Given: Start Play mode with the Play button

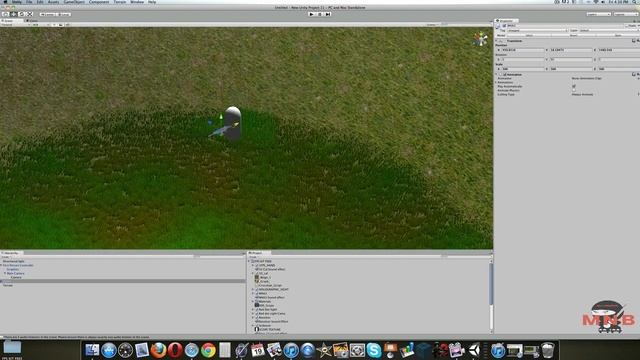Looking at the screenshot, I should [311, 14].
